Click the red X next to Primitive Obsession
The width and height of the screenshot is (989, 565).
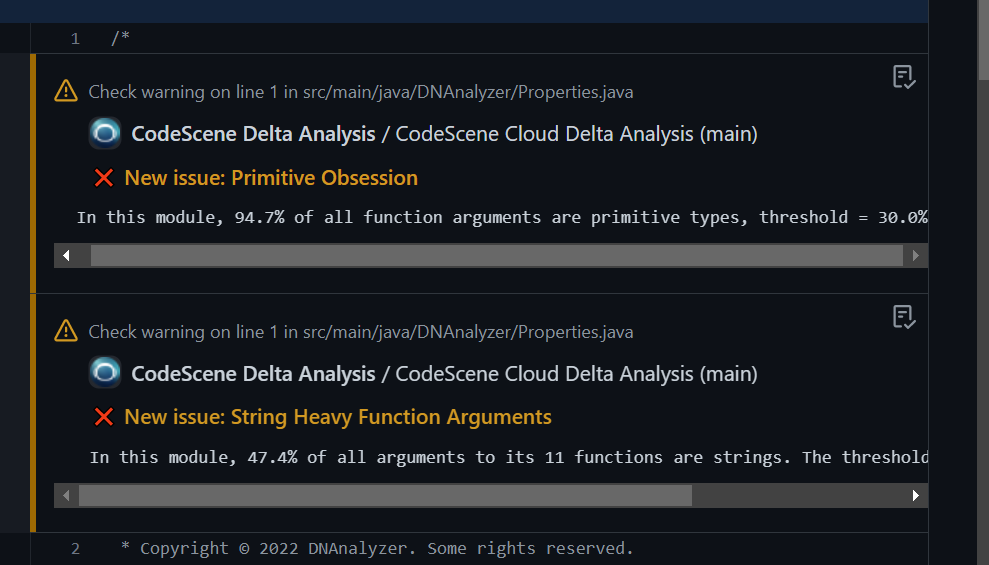(x=103, y=178)
